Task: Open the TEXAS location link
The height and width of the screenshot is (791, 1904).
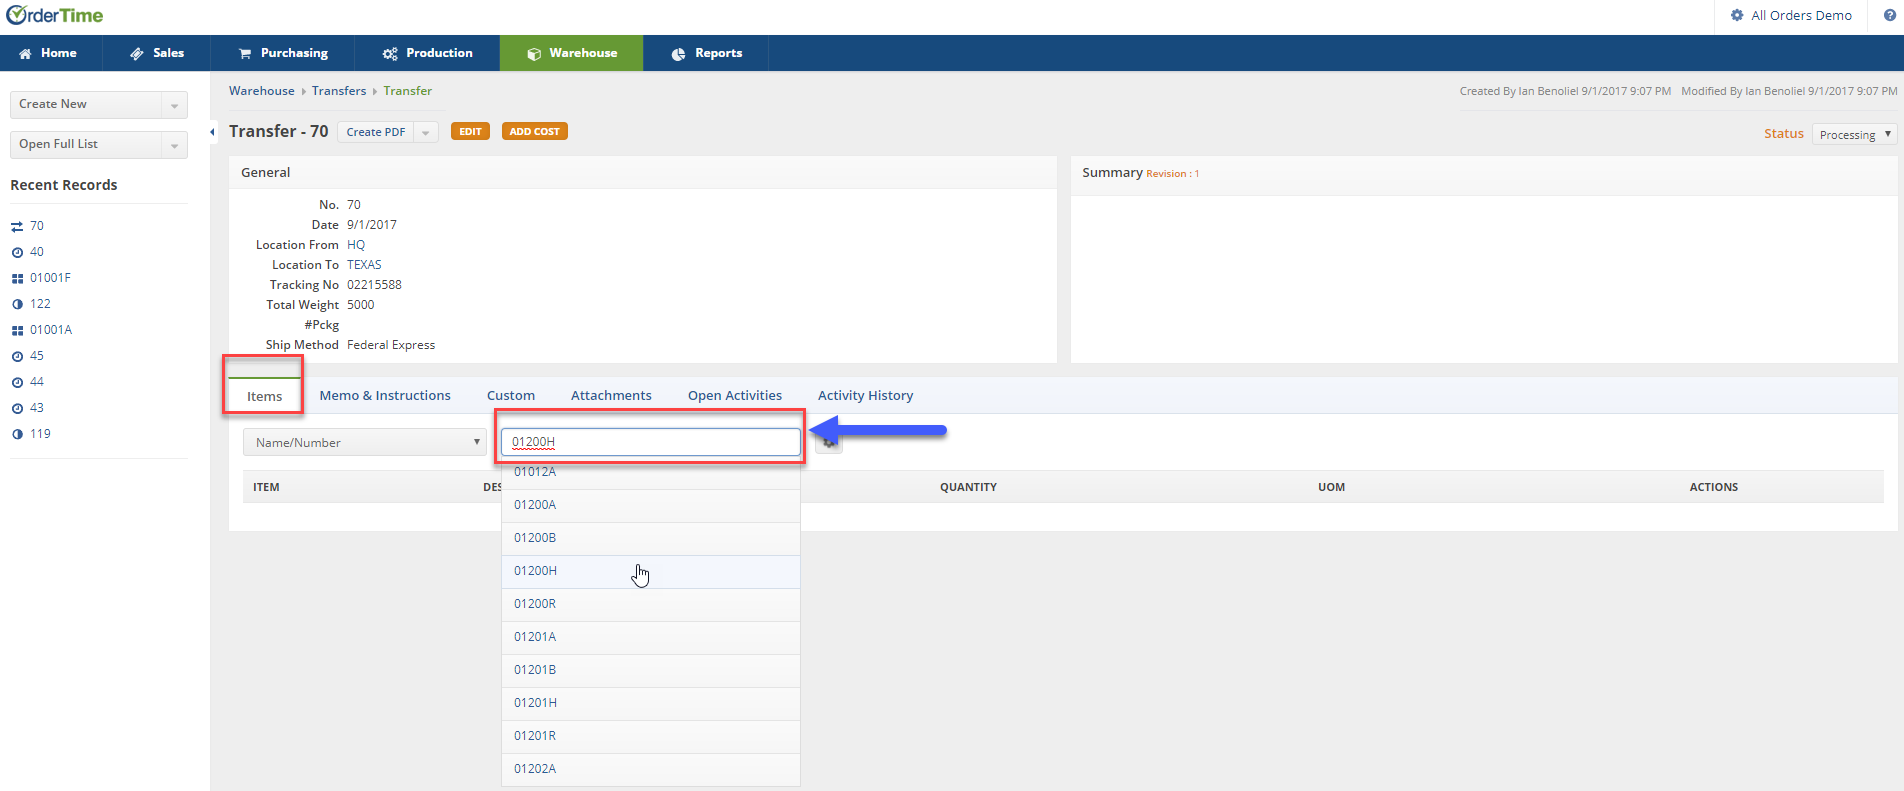Action: point(364,265)
